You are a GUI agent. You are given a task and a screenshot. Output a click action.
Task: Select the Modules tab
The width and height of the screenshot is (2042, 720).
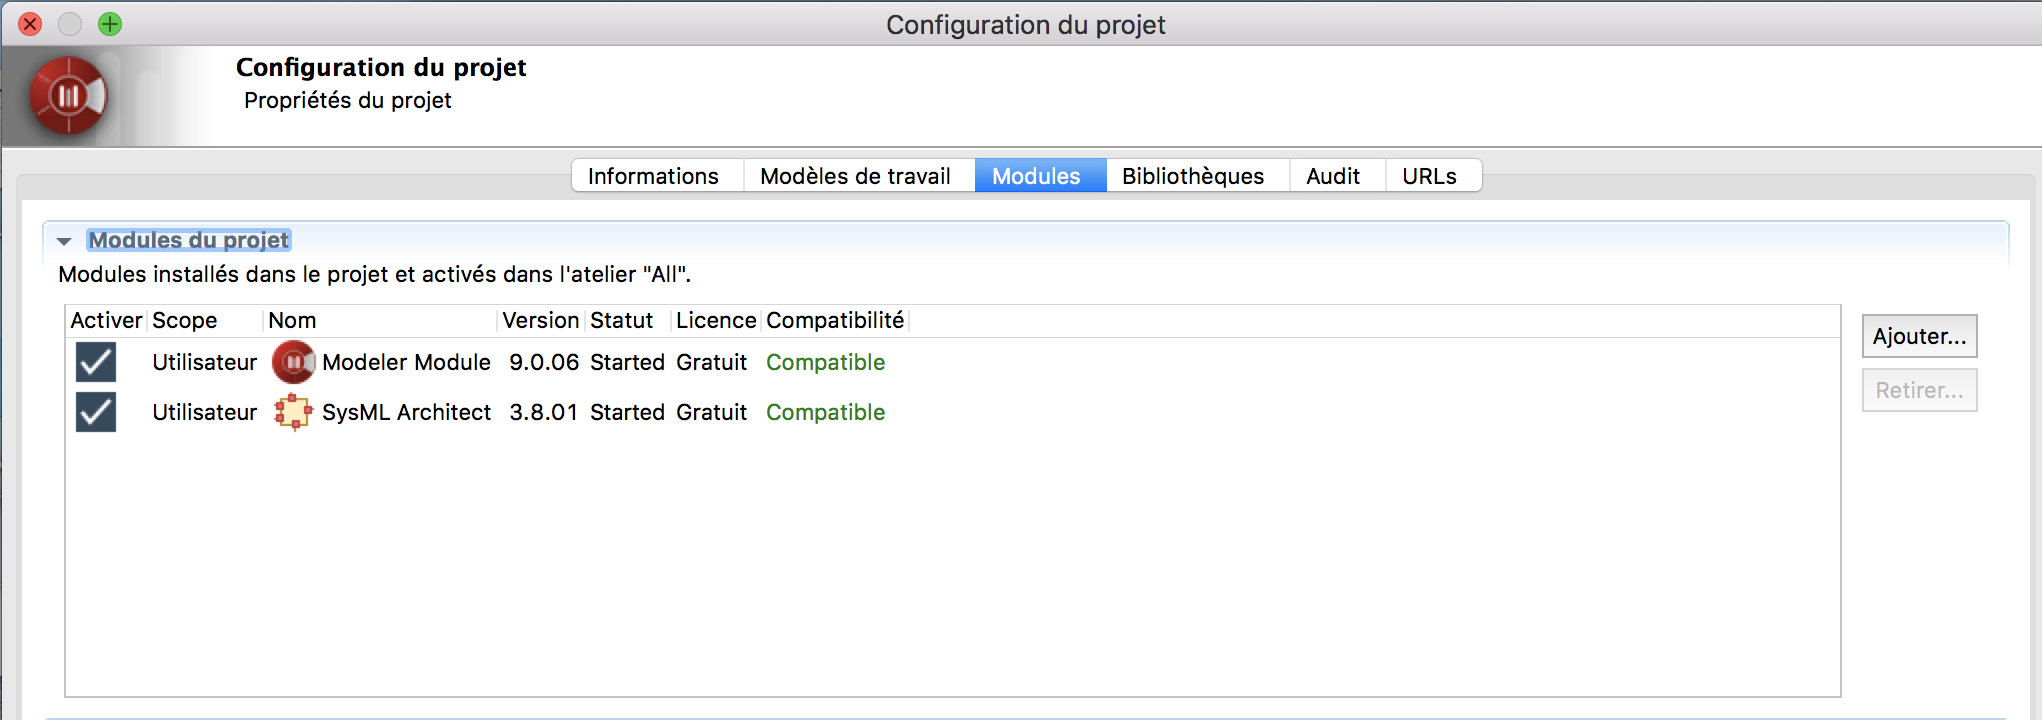pyautogui.click(x=1036, y=176)
